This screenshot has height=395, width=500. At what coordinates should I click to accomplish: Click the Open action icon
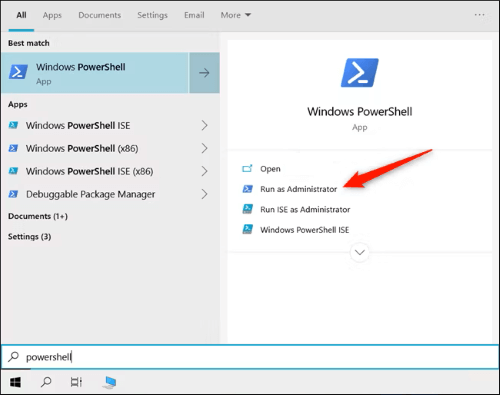pyautogui.click(x=247, y=169)
